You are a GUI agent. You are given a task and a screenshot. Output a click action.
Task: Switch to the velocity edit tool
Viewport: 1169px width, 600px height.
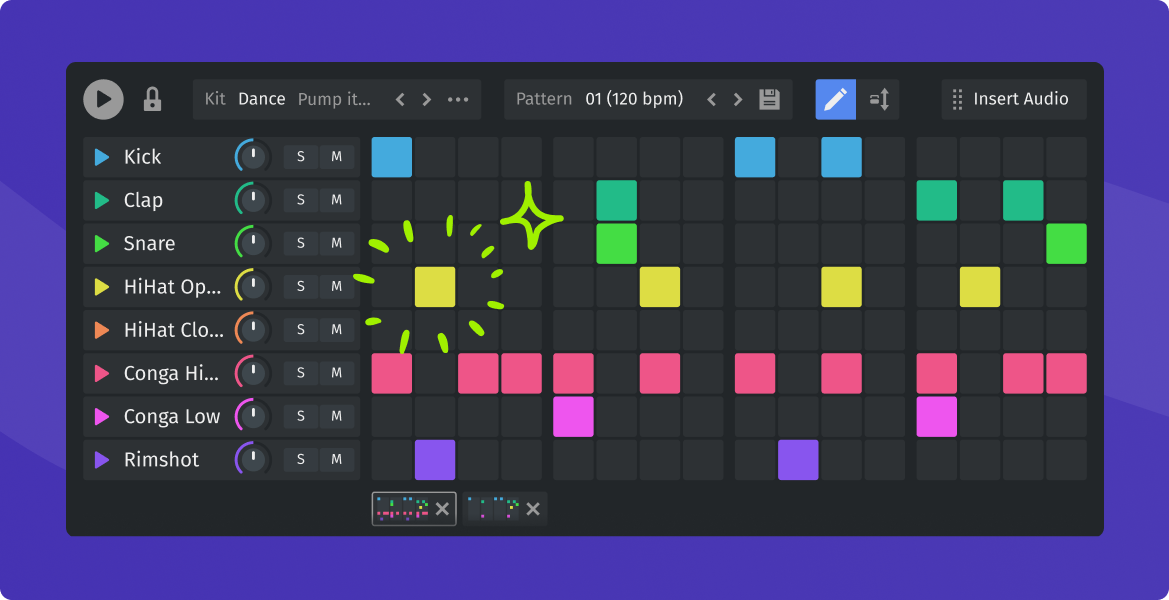tap(878, 99)
